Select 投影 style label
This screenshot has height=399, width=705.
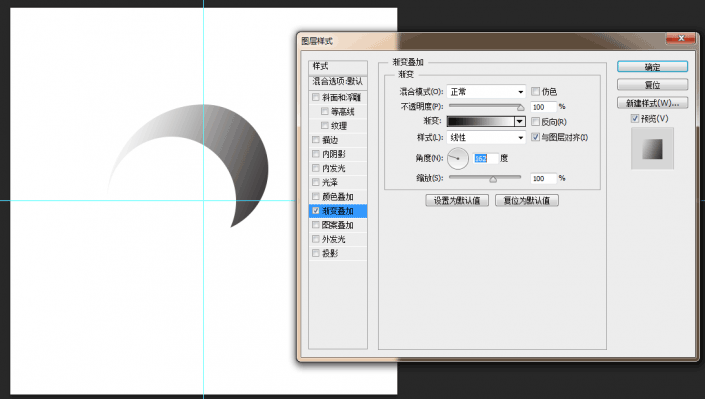click(x=330, y=253)
